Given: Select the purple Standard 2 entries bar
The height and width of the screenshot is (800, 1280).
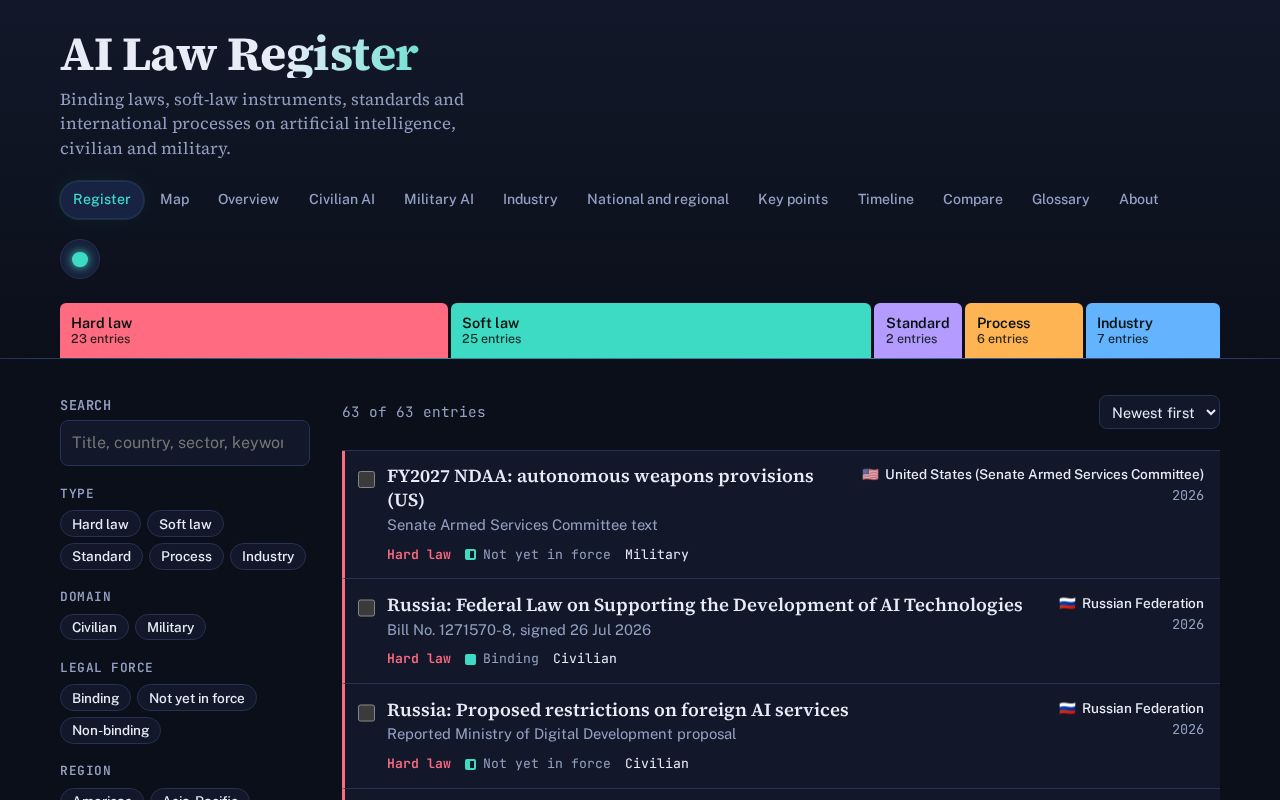Looking at the screenshot, I should [x=918, y=330].
